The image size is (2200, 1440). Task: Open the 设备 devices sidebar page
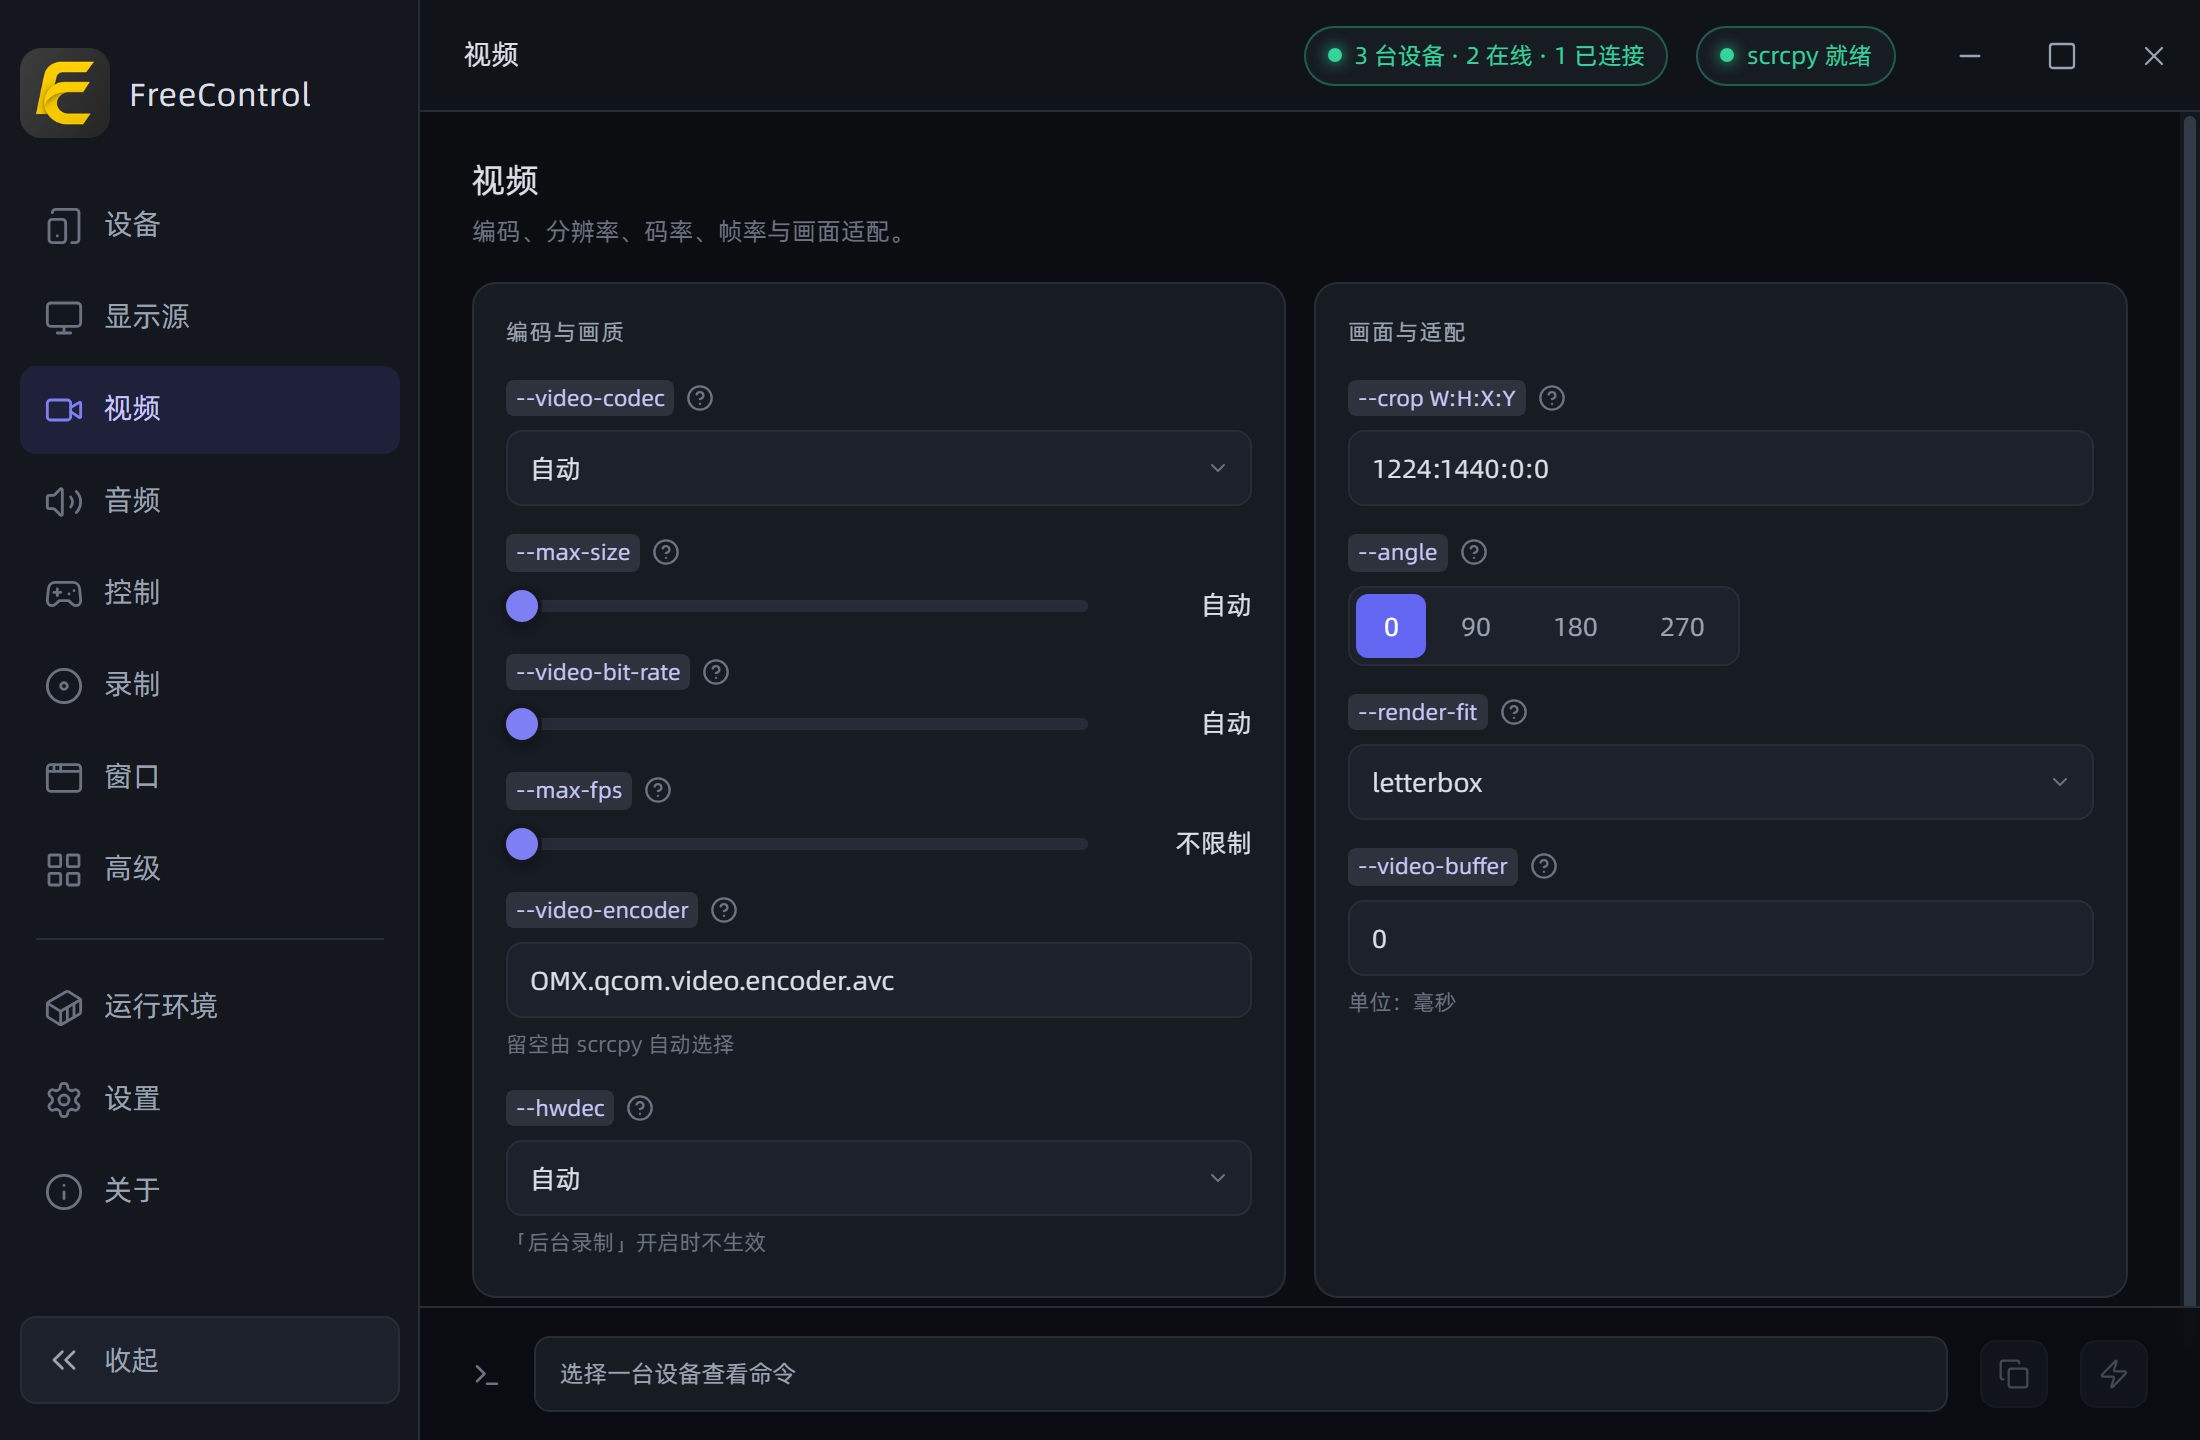click(x=210, y=225)
